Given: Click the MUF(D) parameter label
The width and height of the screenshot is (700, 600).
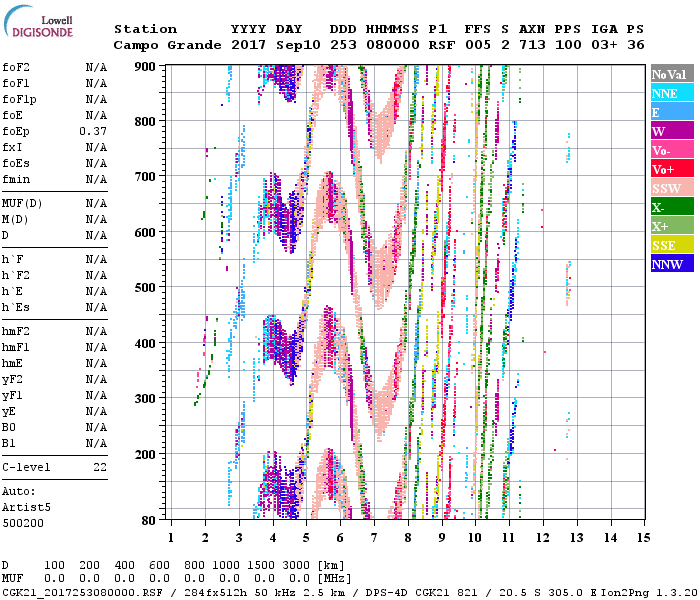Looking at the screenshot, I should pyautogui.click(x=22, y=204).
